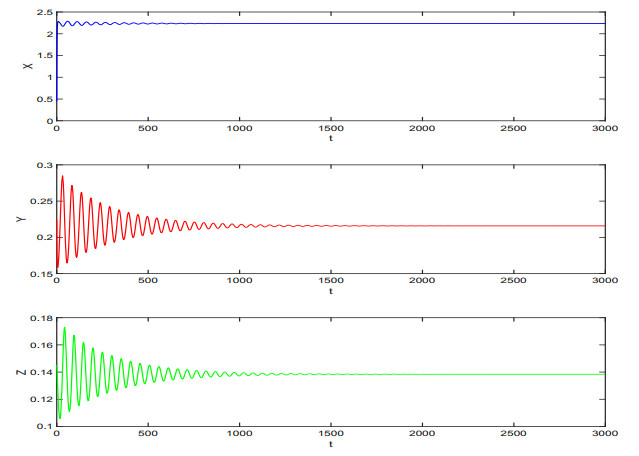639x456 pixels.
Task: Click the 0.14 tick label on bottom plot
Action: [41, 372]
